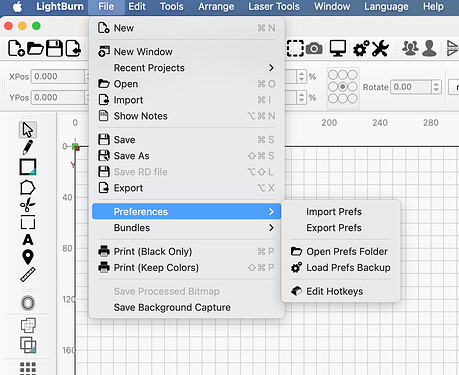Open the Laser Tools menu
This screenshot has height=375, width=459.
(274, 7)
